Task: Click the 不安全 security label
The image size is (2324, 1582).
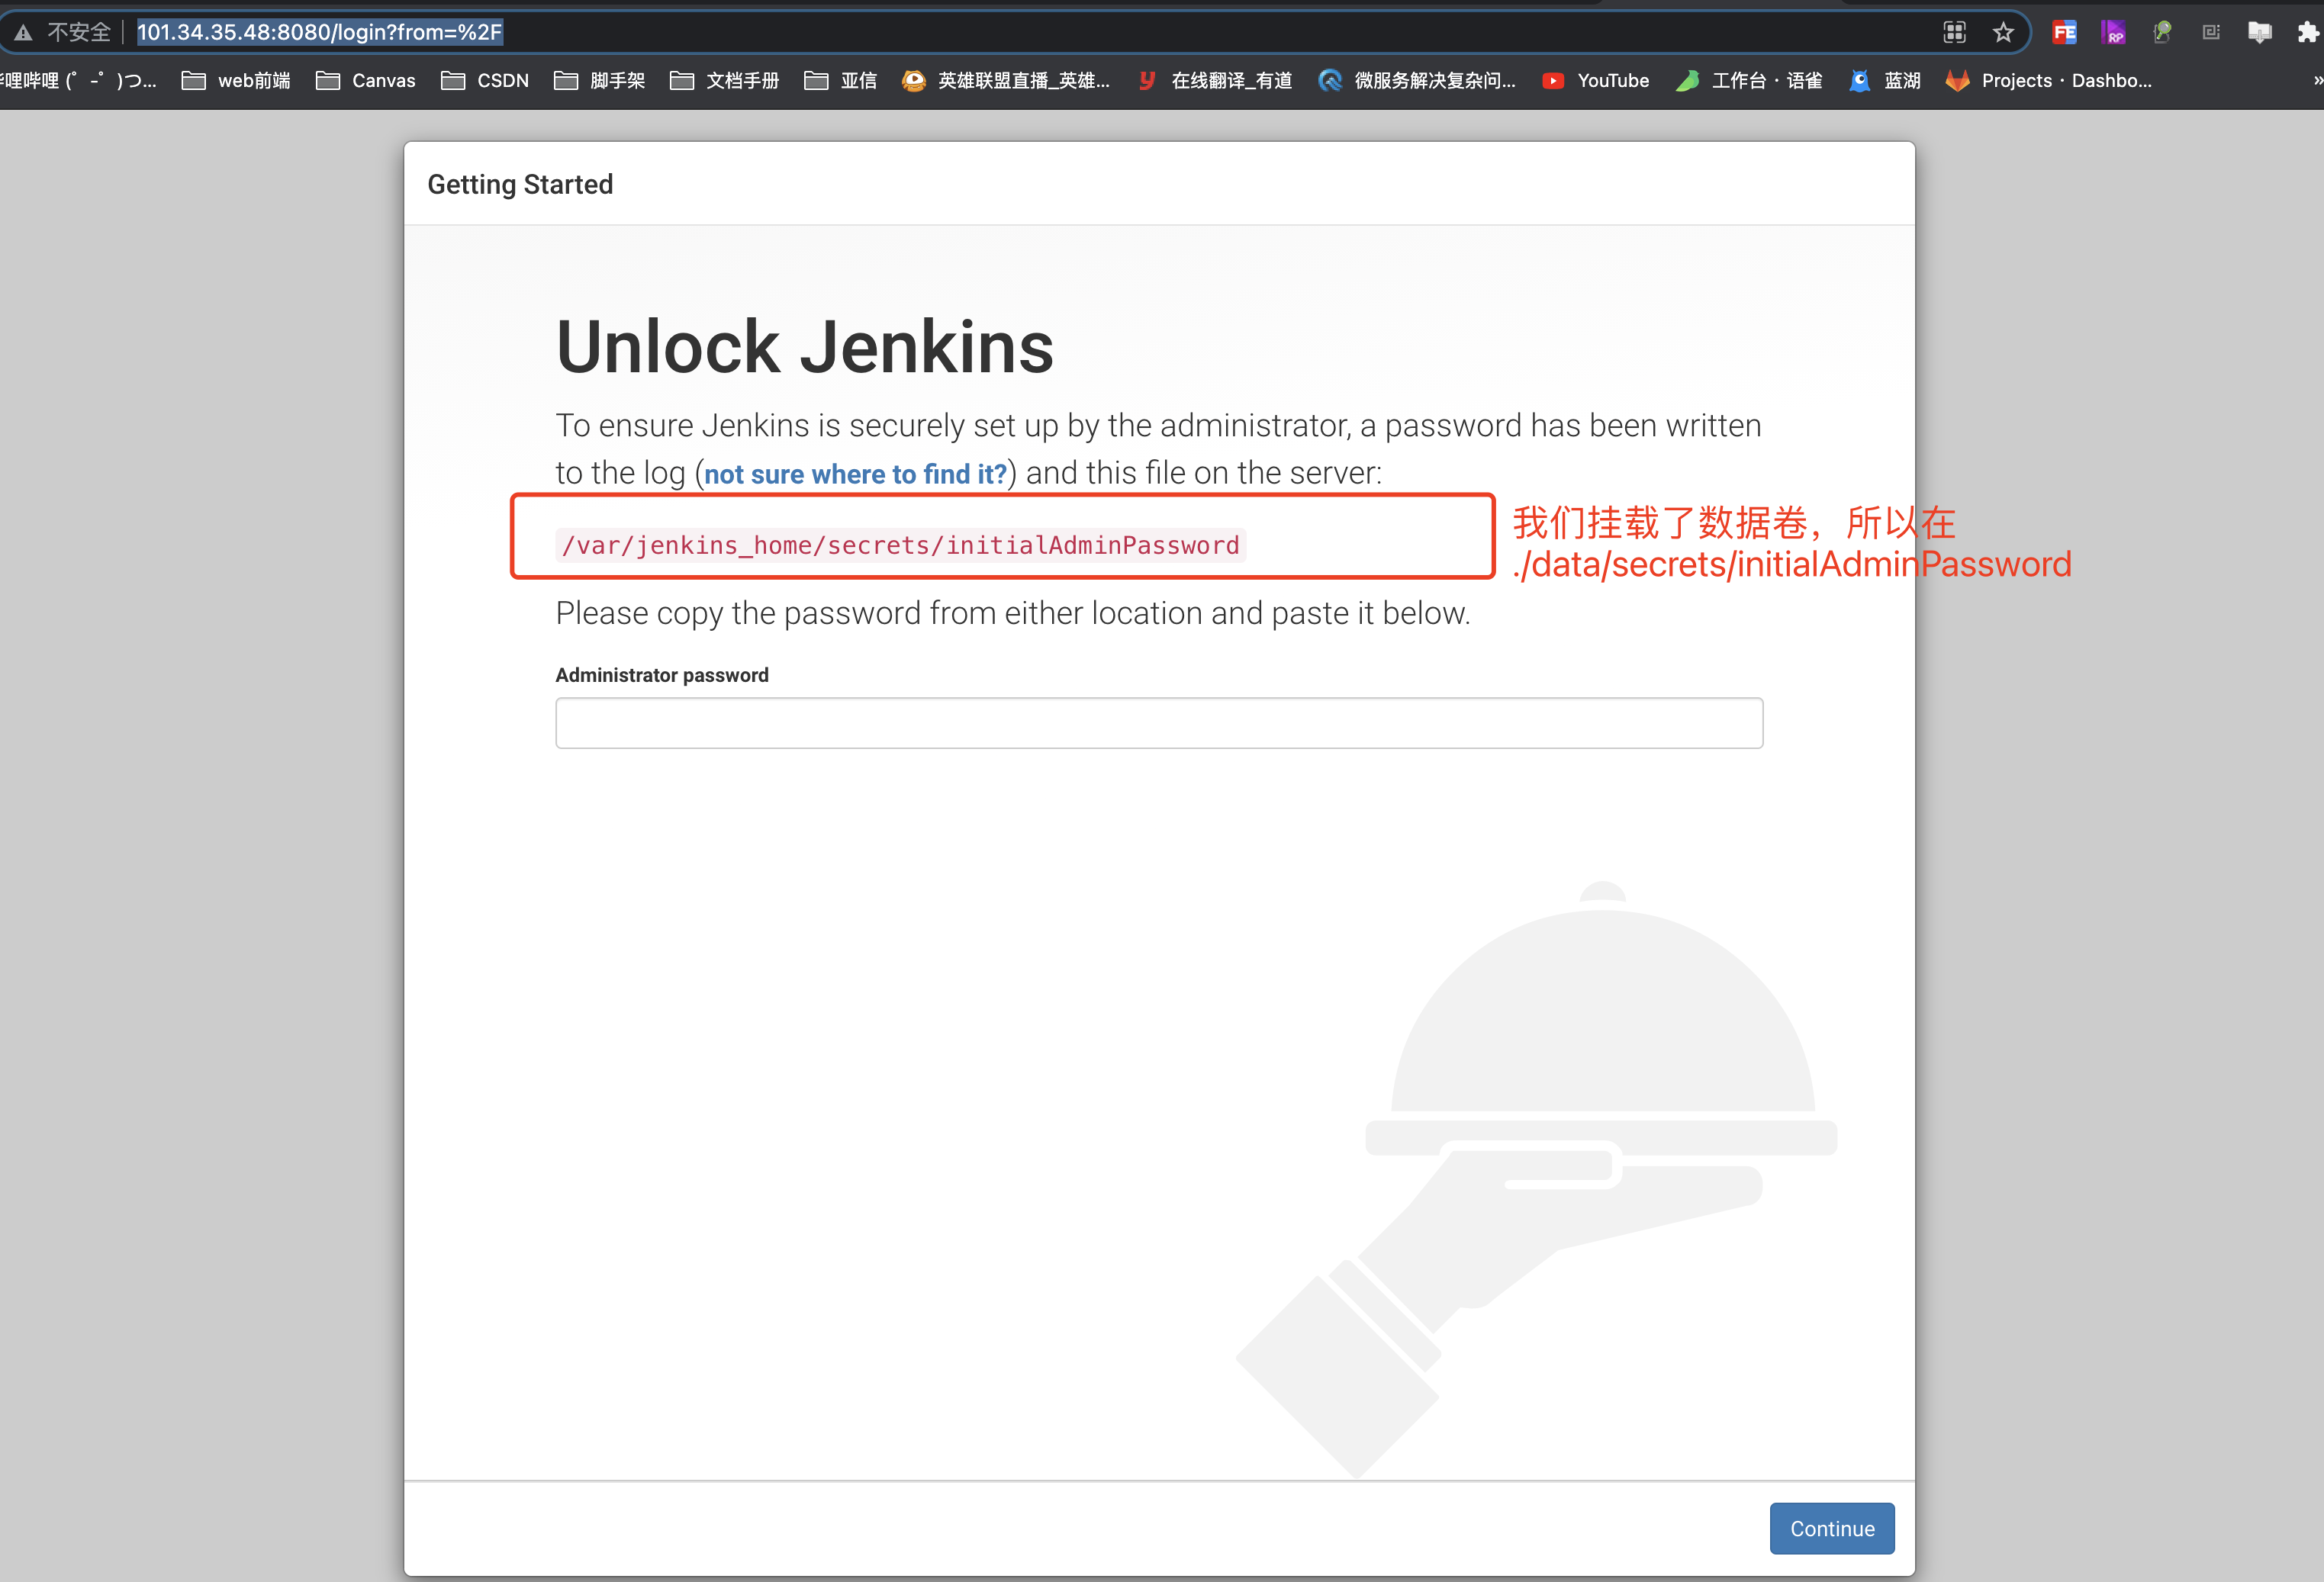Action: [x=79, y=33]
